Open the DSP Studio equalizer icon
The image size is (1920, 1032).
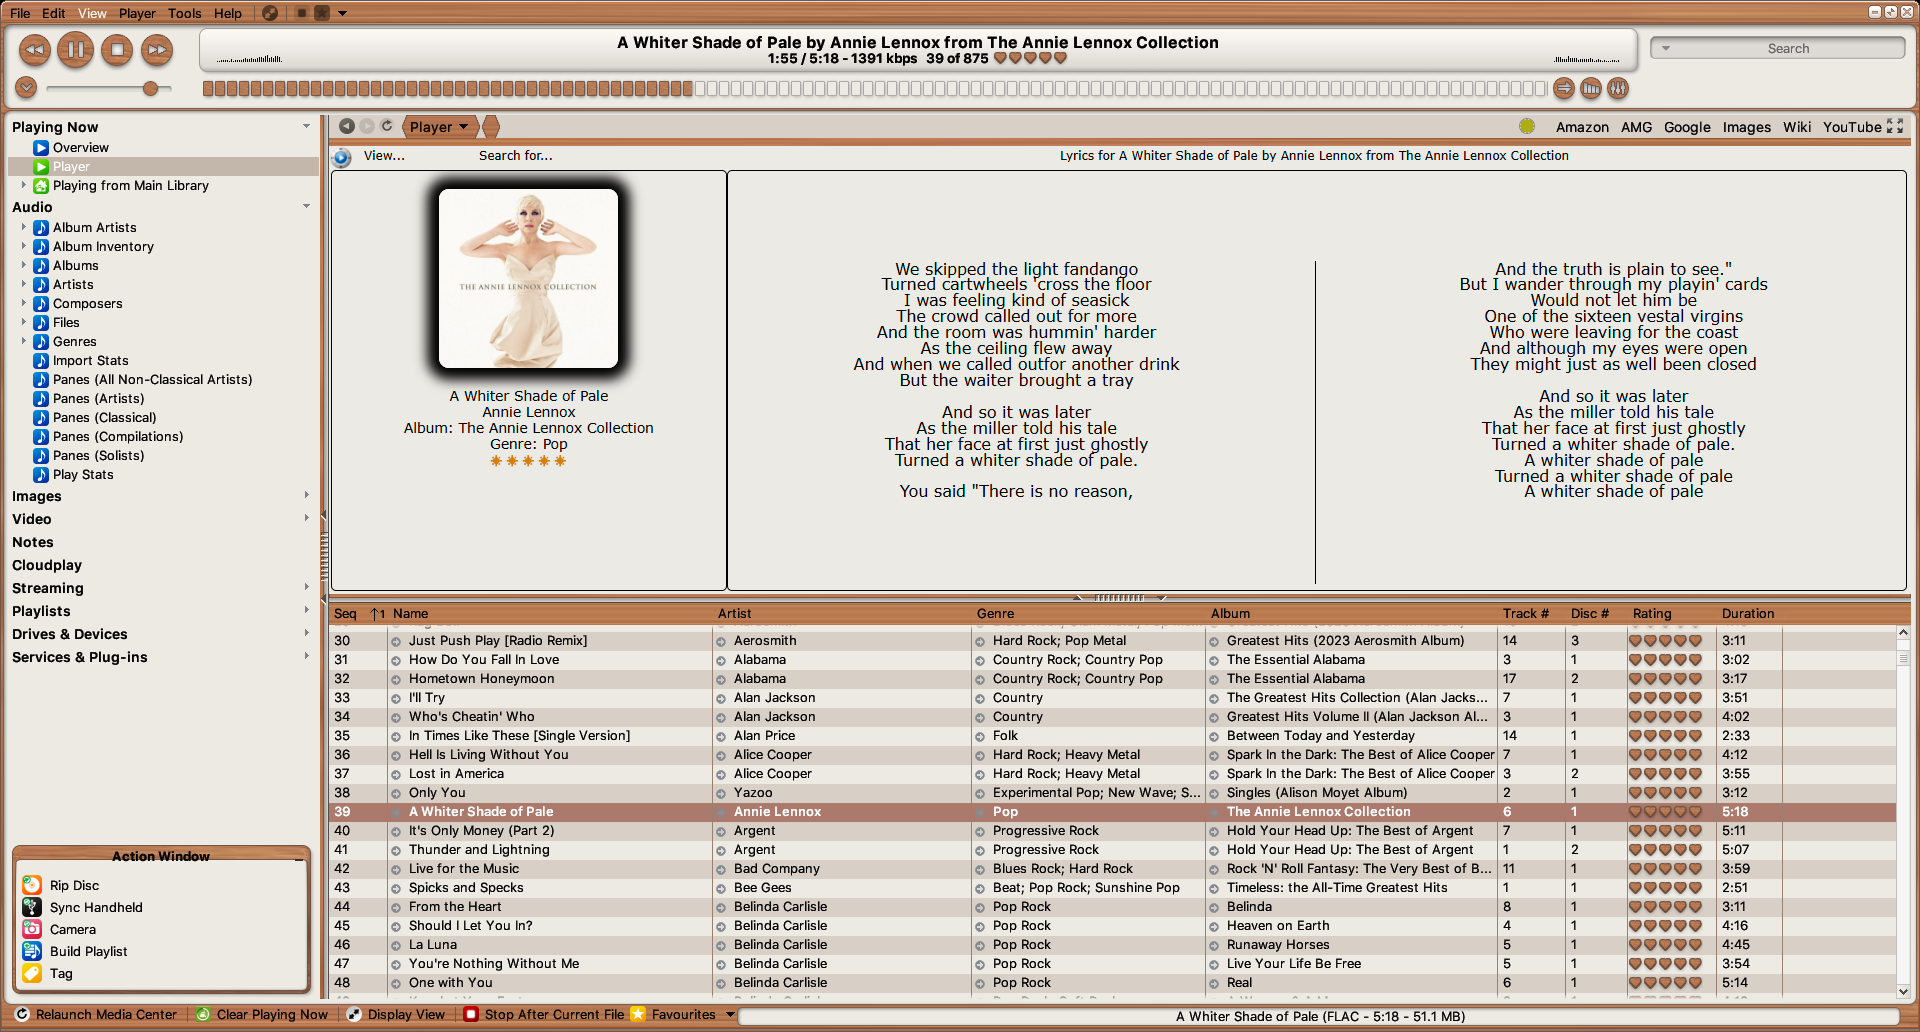pyautogui.click(x=1618, y=89)
